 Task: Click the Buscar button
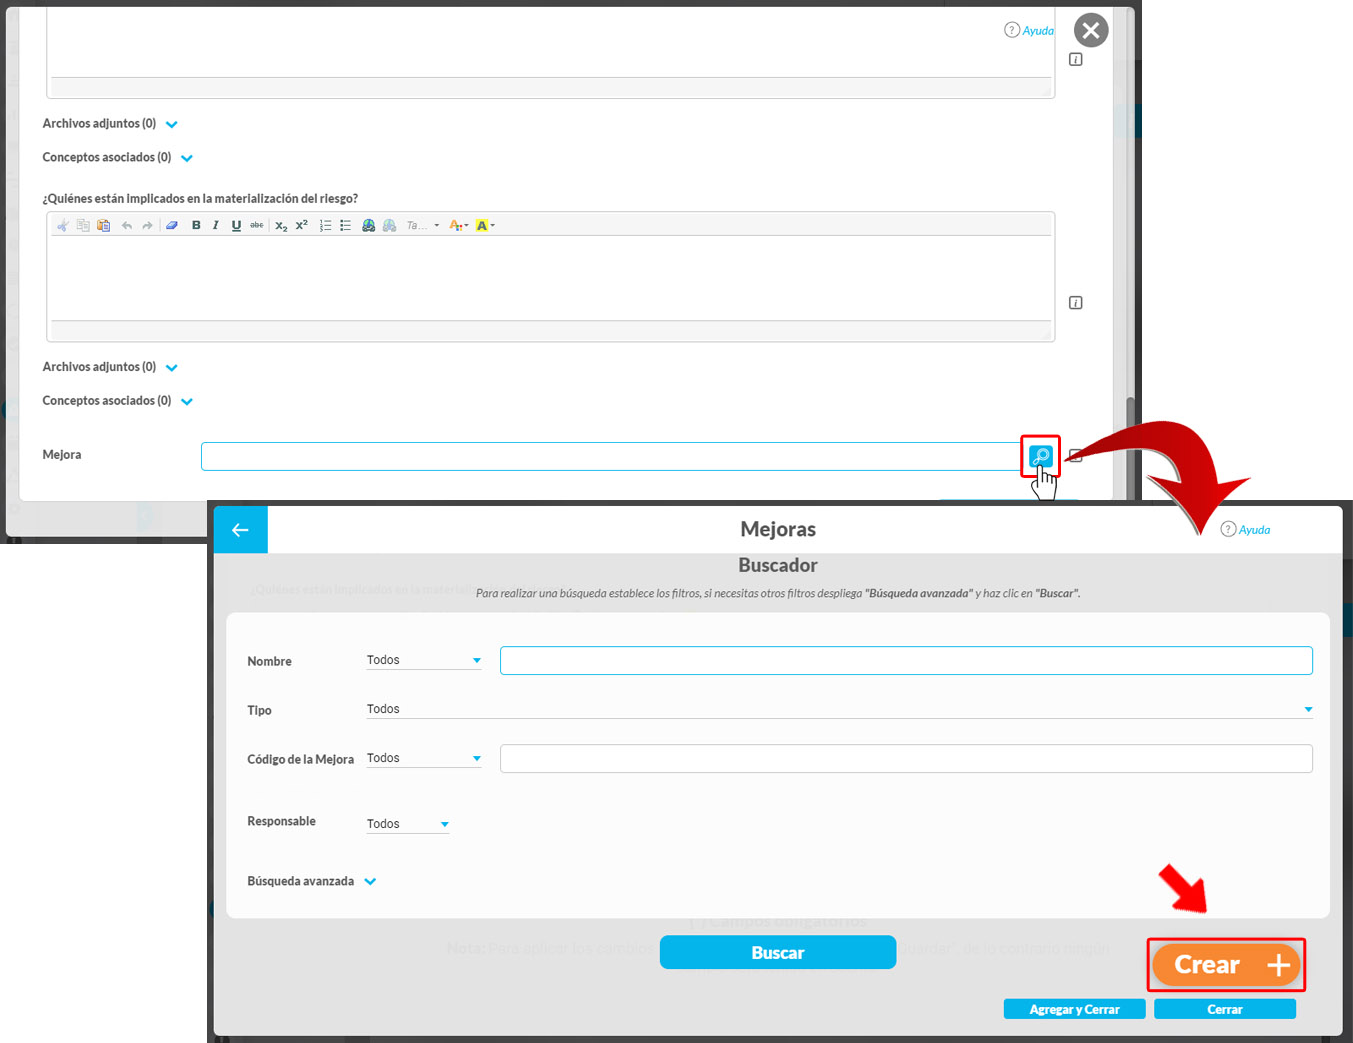click(x=777, y=953)
